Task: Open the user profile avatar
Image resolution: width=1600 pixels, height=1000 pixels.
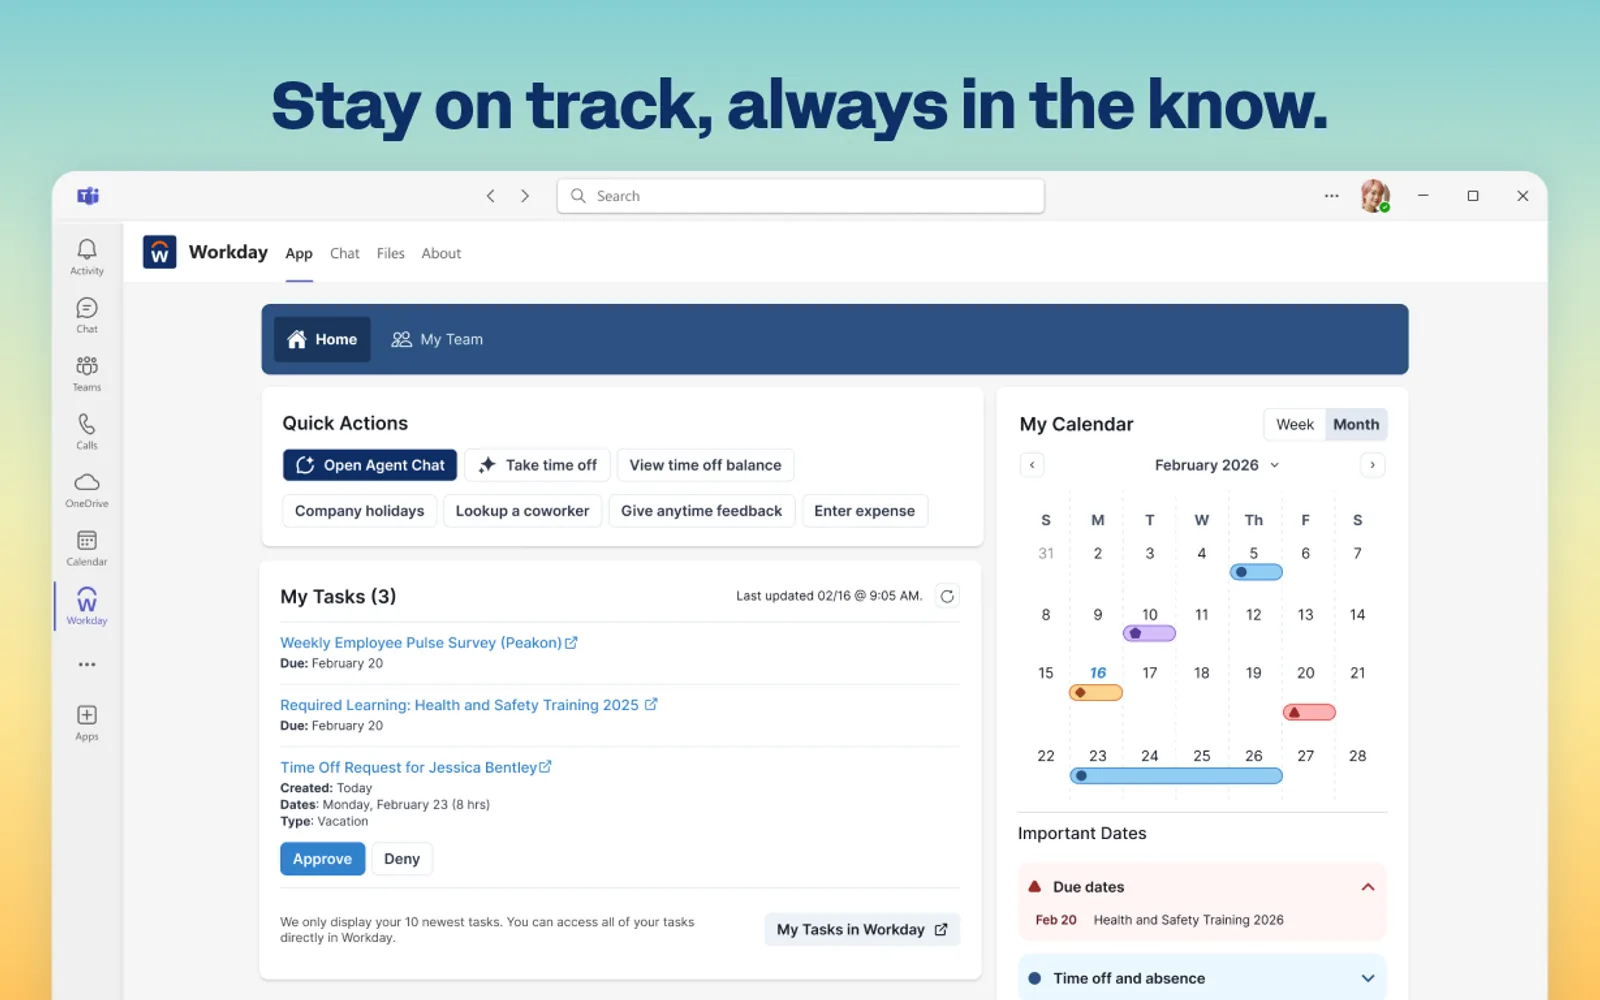Action: [1375, 196]
